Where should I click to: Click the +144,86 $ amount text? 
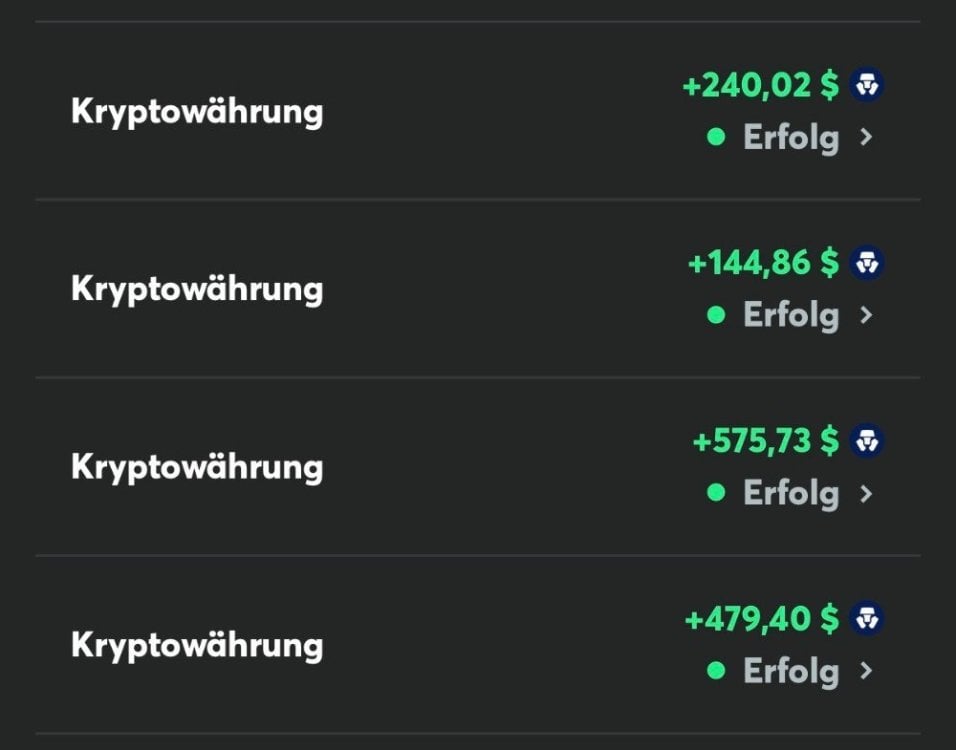coord(763,264)
